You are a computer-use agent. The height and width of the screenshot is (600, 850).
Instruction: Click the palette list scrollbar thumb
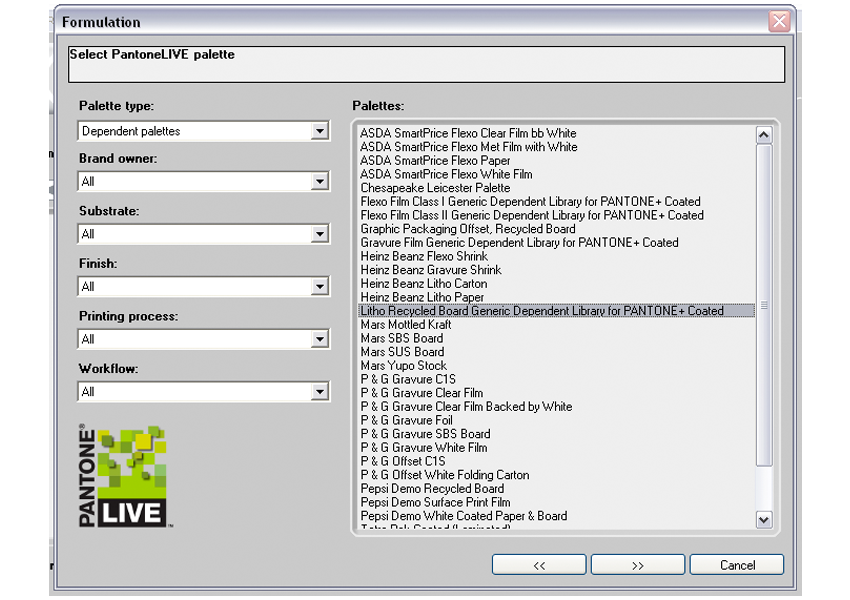pos(764,305)
